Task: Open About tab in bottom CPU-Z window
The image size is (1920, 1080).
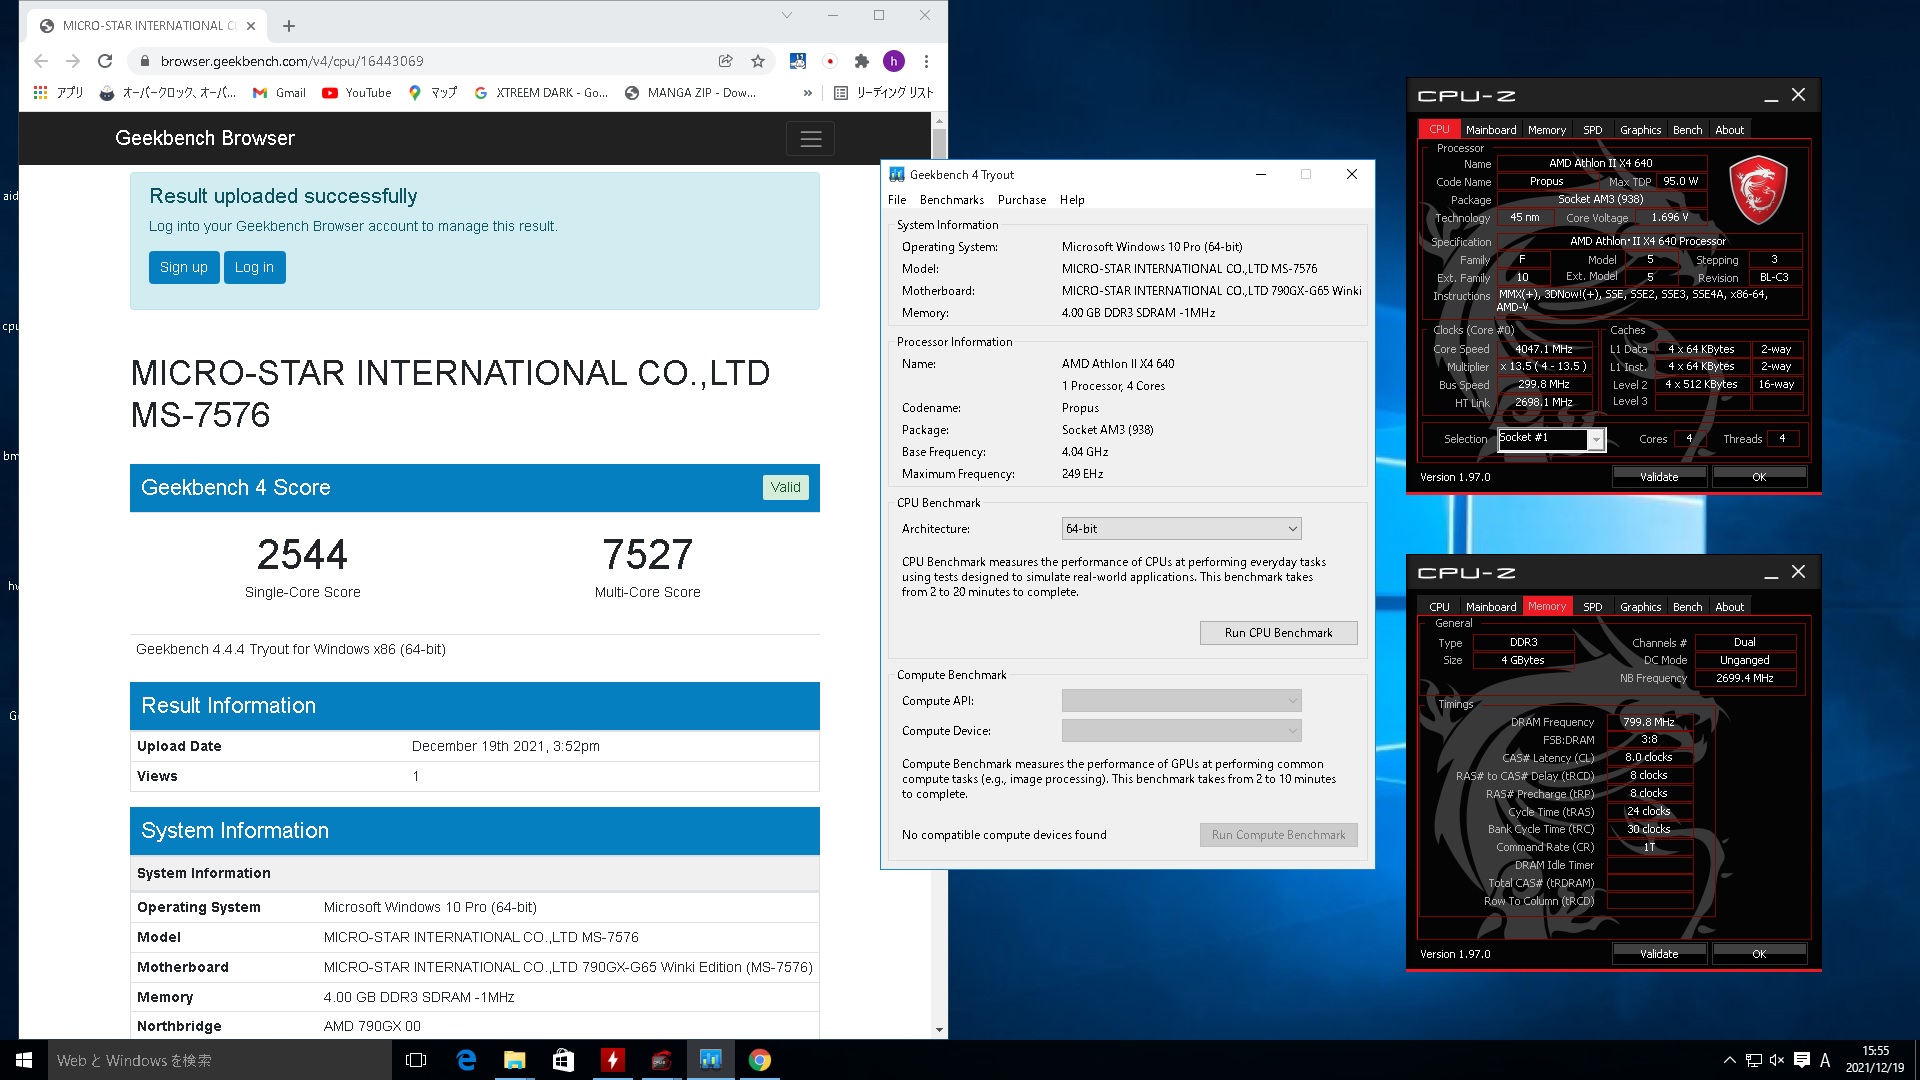Action: [1729, 607]
